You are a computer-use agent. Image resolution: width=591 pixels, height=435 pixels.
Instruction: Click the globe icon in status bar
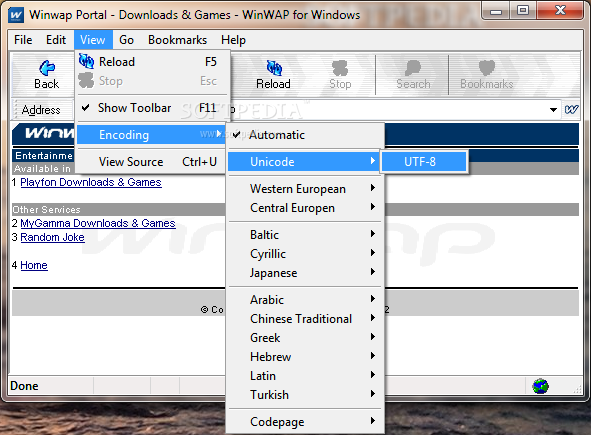point(540,386)
